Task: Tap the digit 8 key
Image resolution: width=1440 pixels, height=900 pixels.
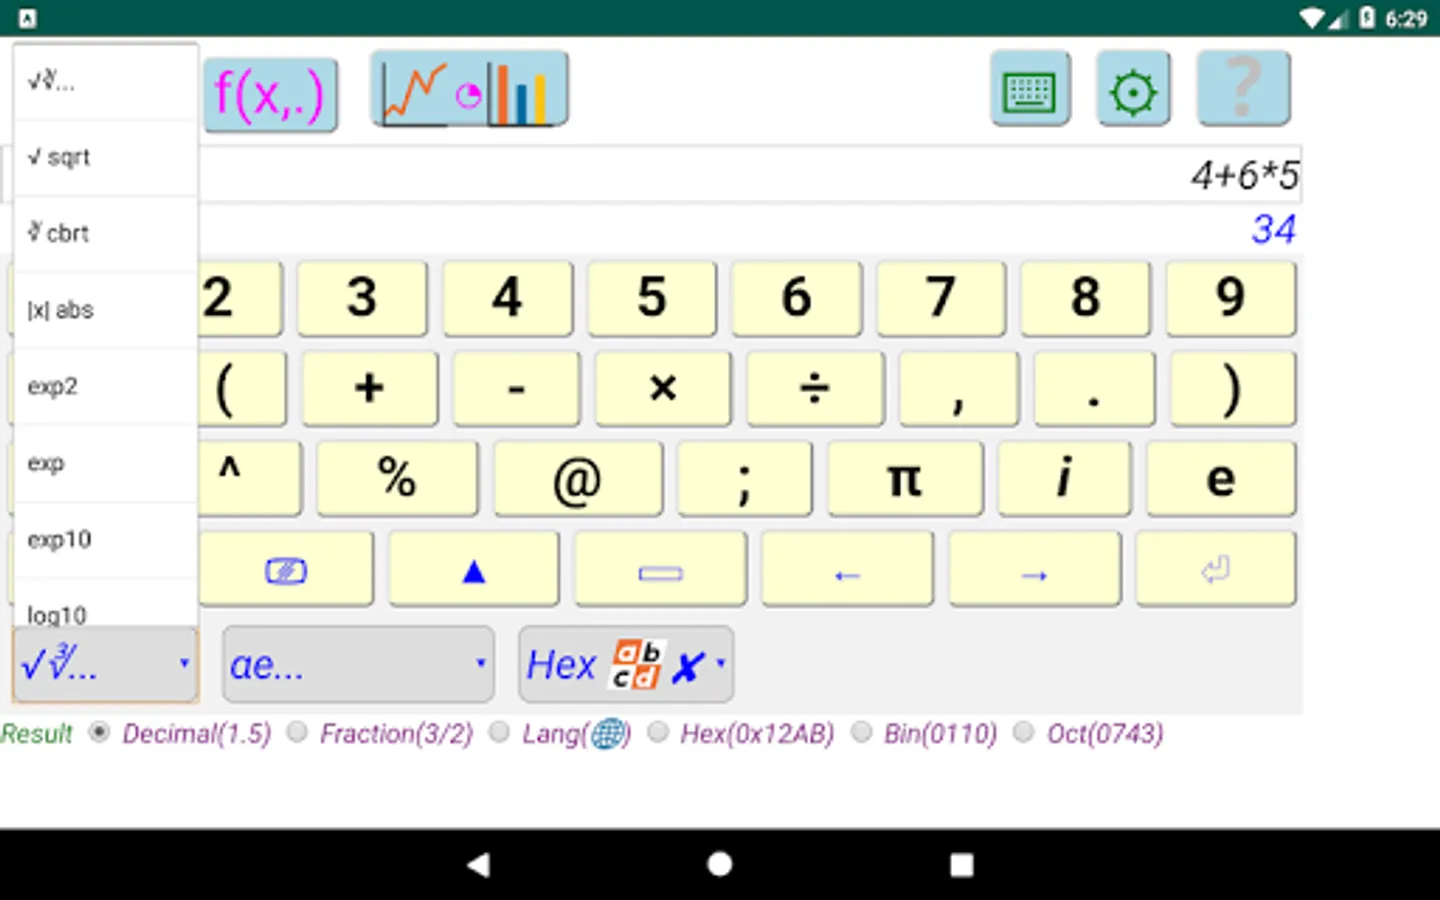Action: click(1085, 298)
